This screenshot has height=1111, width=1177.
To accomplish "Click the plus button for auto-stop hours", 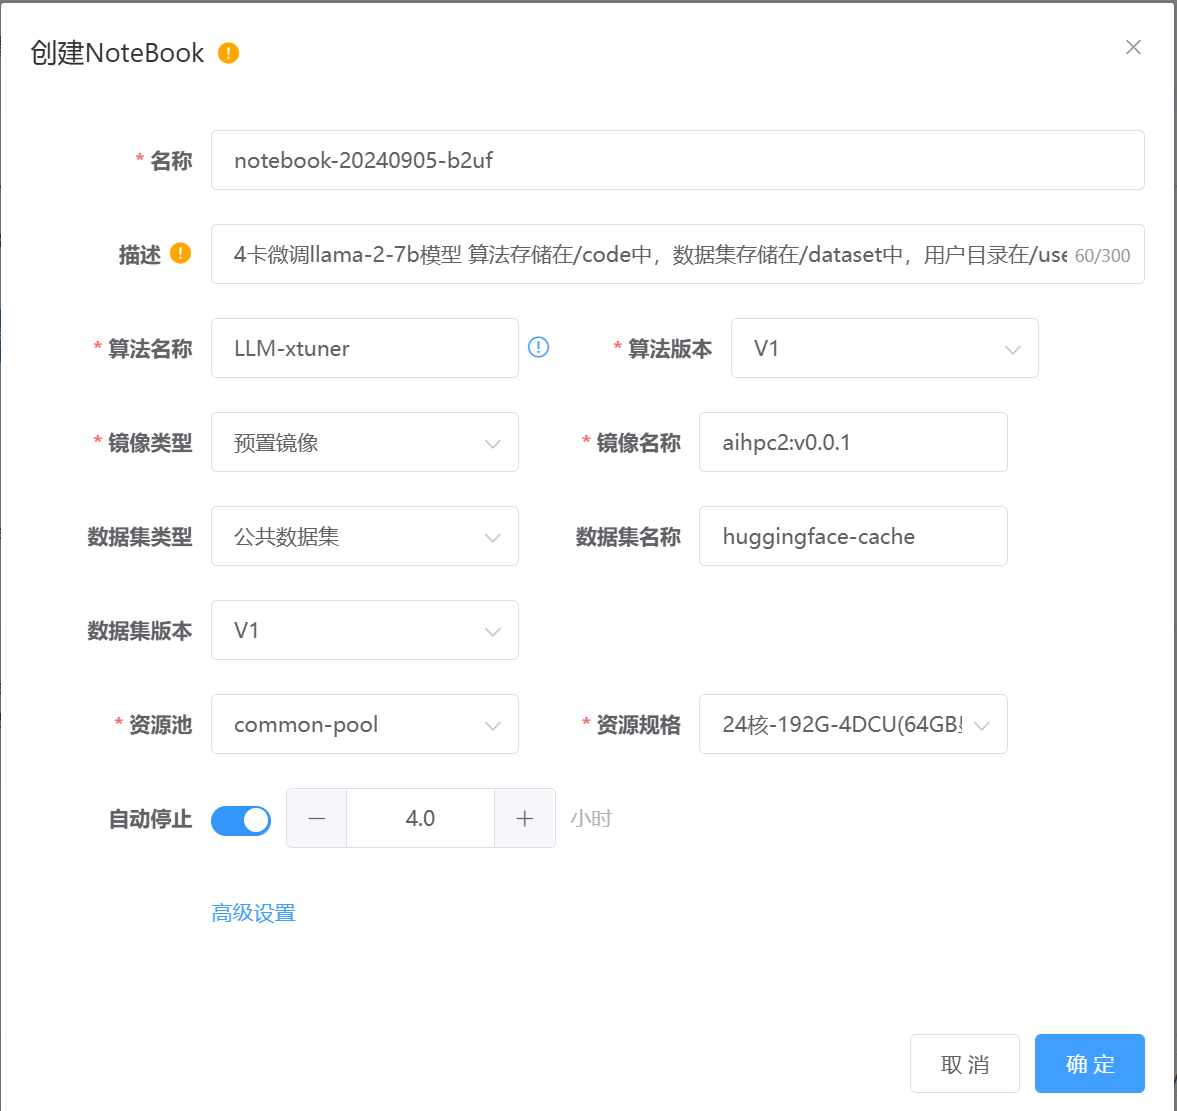I will pos(525,818).
